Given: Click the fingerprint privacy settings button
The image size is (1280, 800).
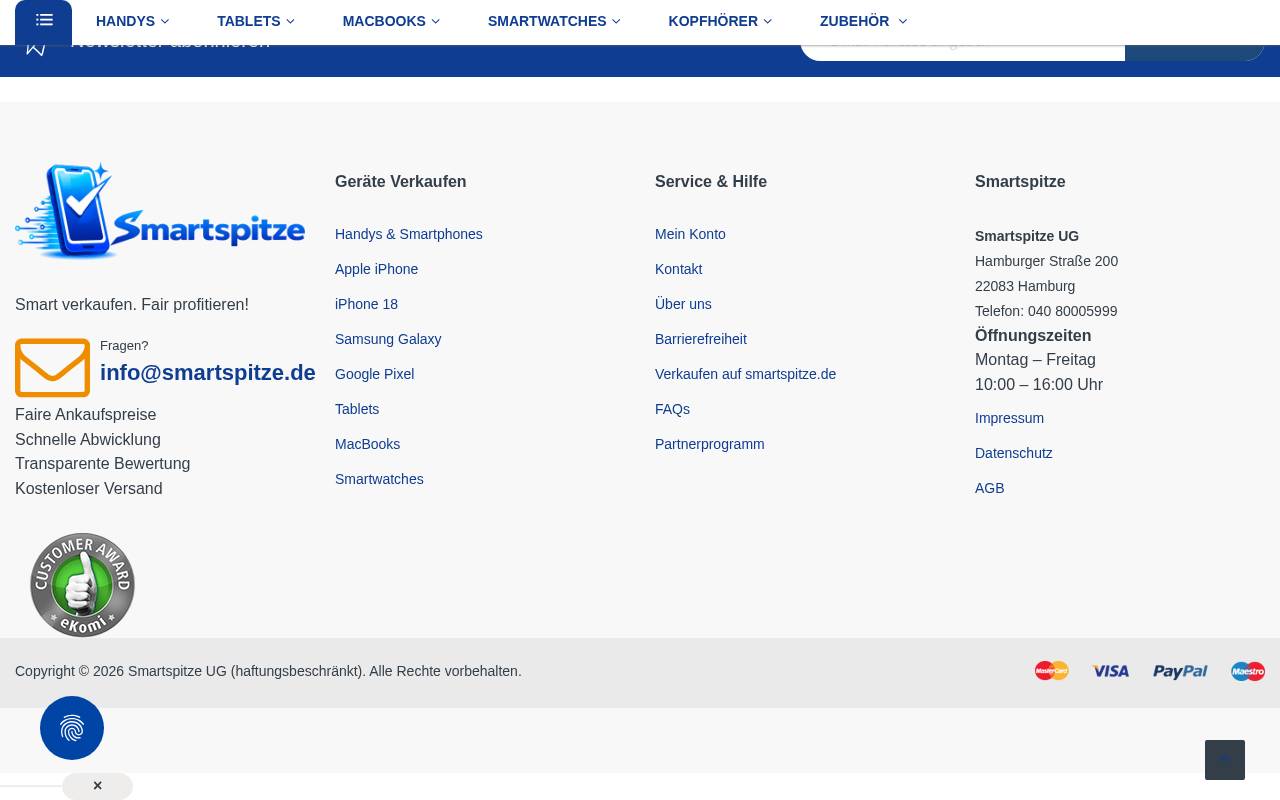Looking at the screenshot, I should [x=72, y=728].
